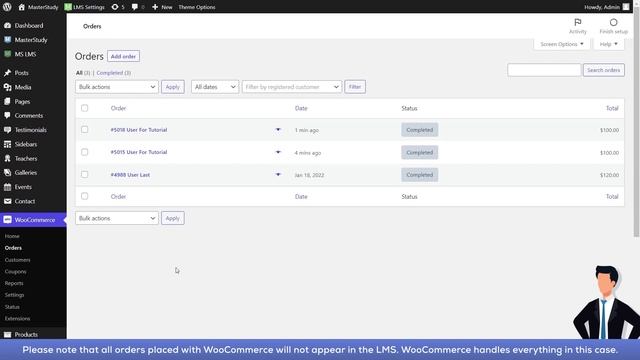Open the Extensions submenu item
Image resolution: width=640 pixels, height=360 pixels.
[18, 319]
